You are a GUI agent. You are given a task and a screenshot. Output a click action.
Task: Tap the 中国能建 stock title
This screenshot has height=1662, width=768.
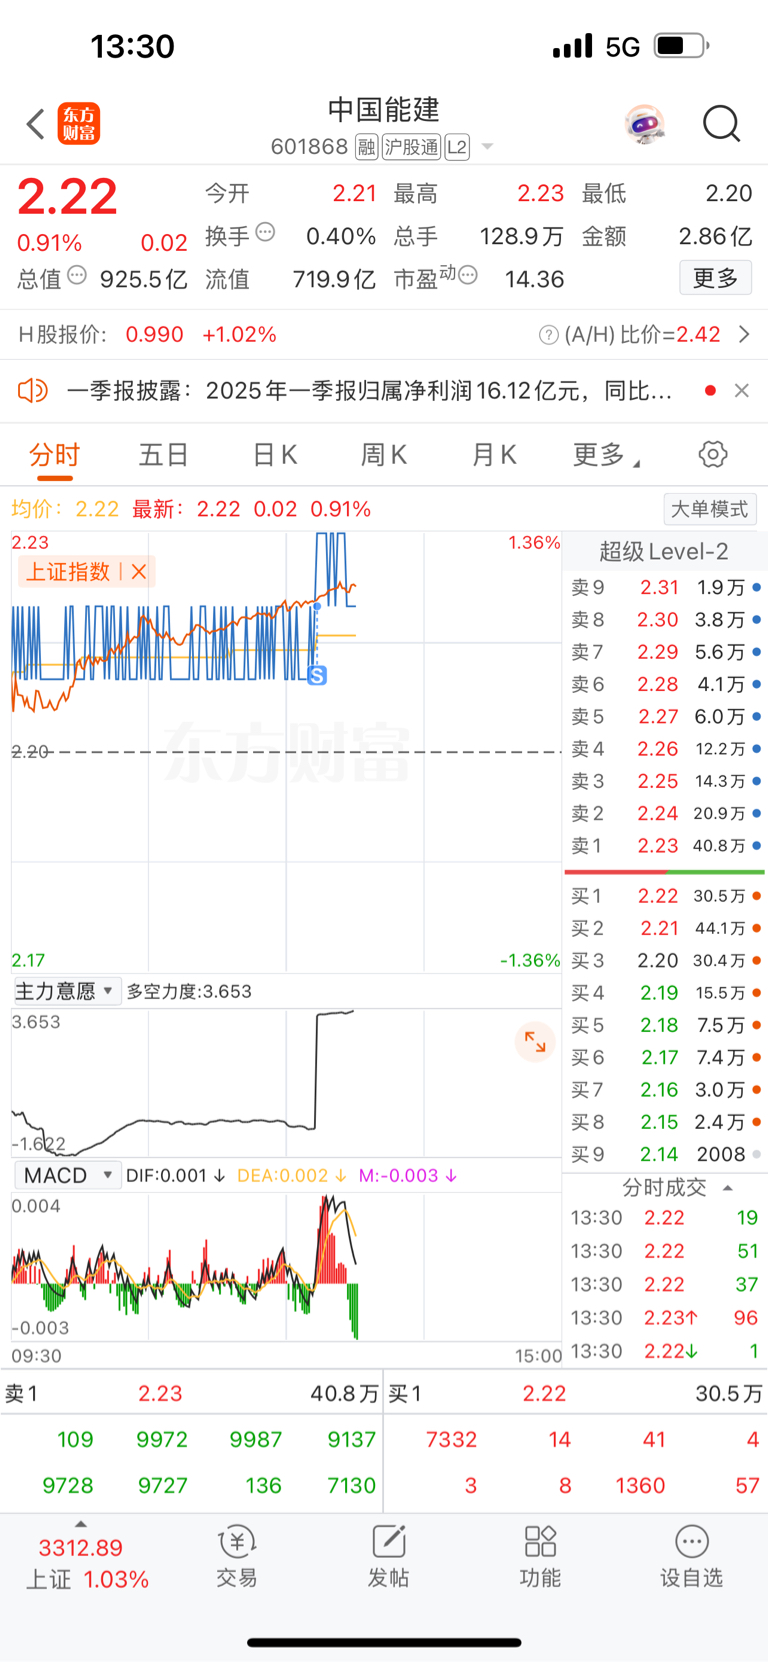click(384, 109)
